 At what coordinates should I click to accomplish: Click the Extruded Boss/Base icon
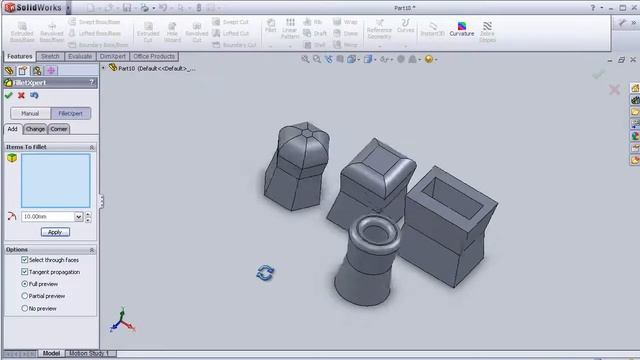tap(22, 26)
